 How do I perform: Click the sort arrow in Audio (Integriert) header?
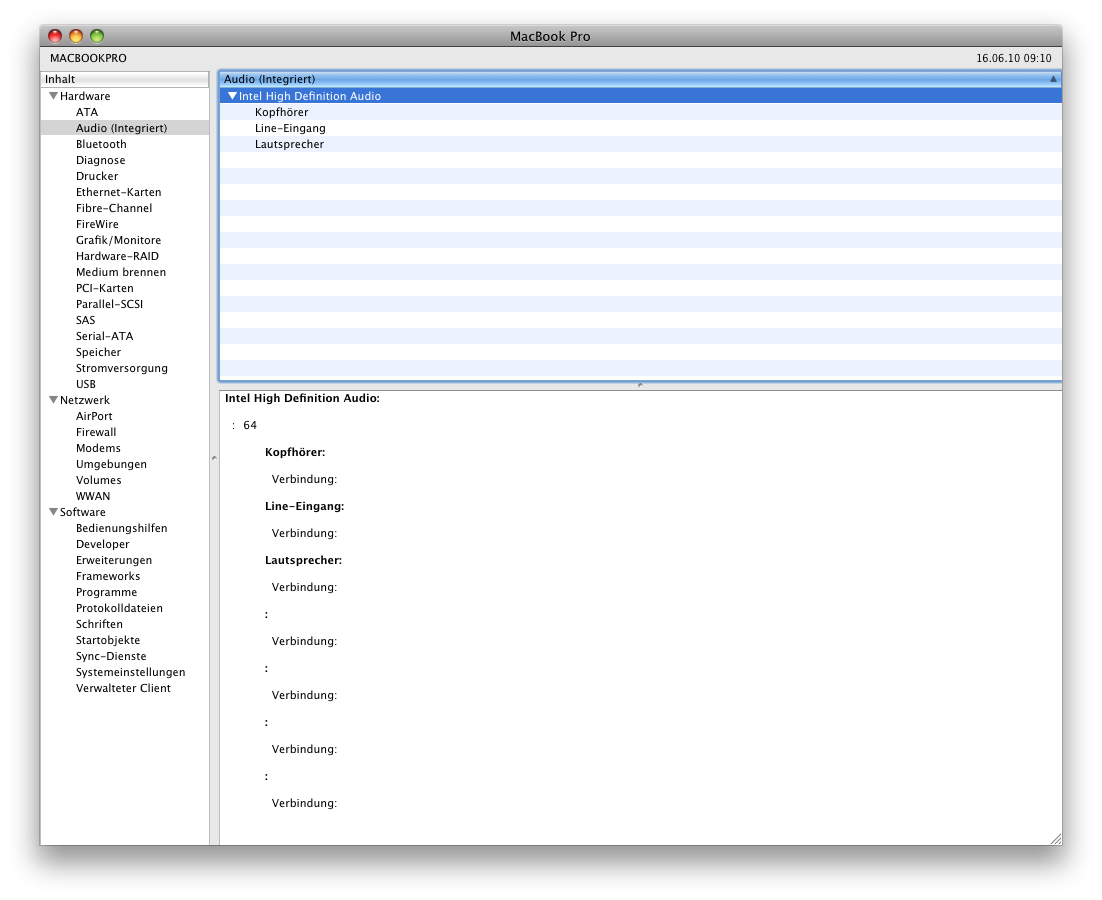pos(1053,79)
